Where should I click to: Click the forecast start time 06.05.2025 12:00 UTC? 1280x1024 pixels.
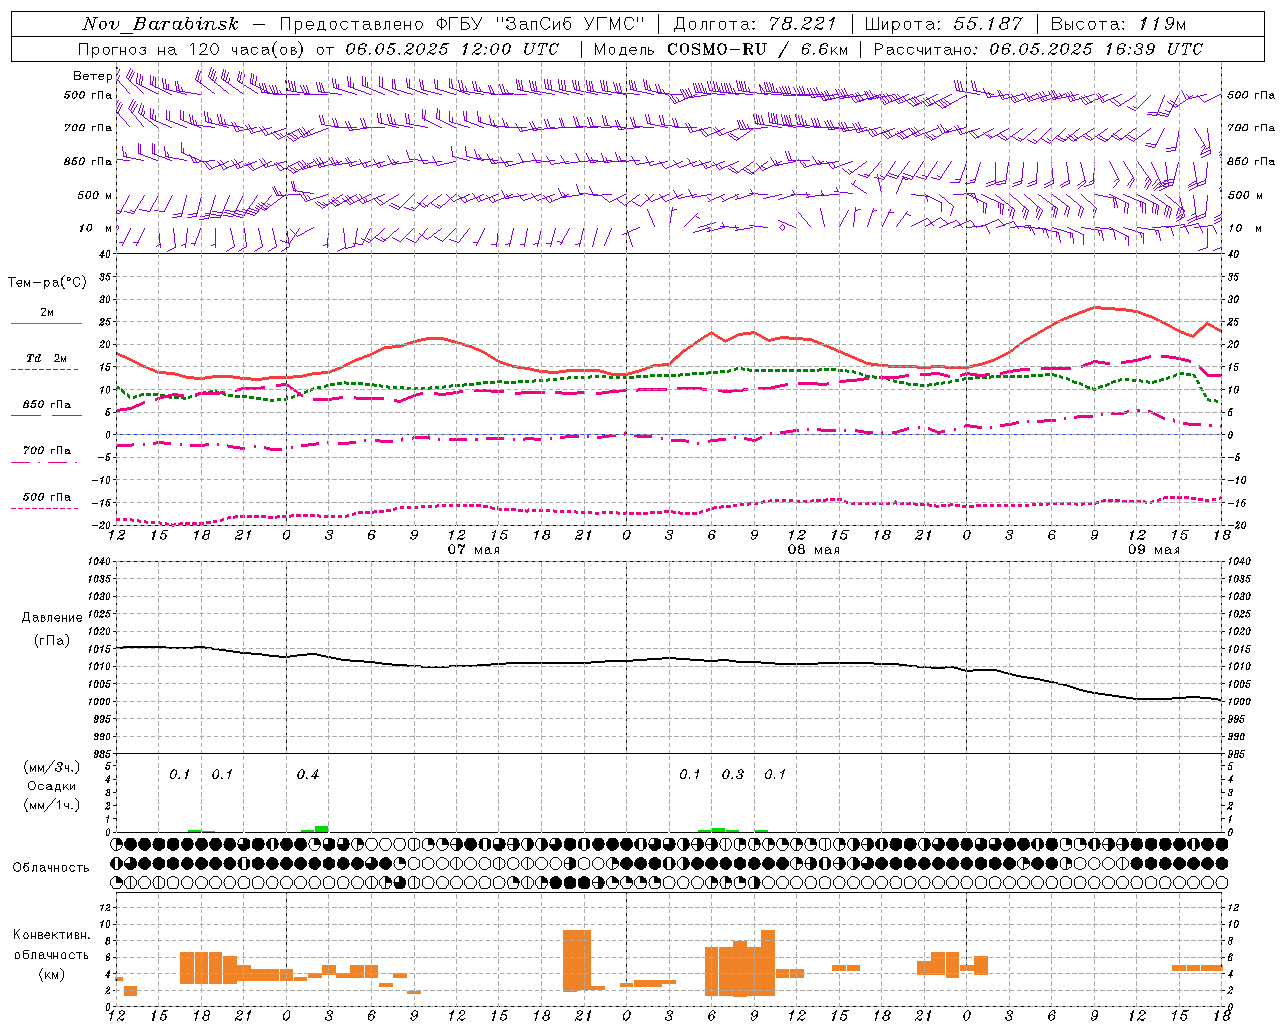[x=452, y=49]
